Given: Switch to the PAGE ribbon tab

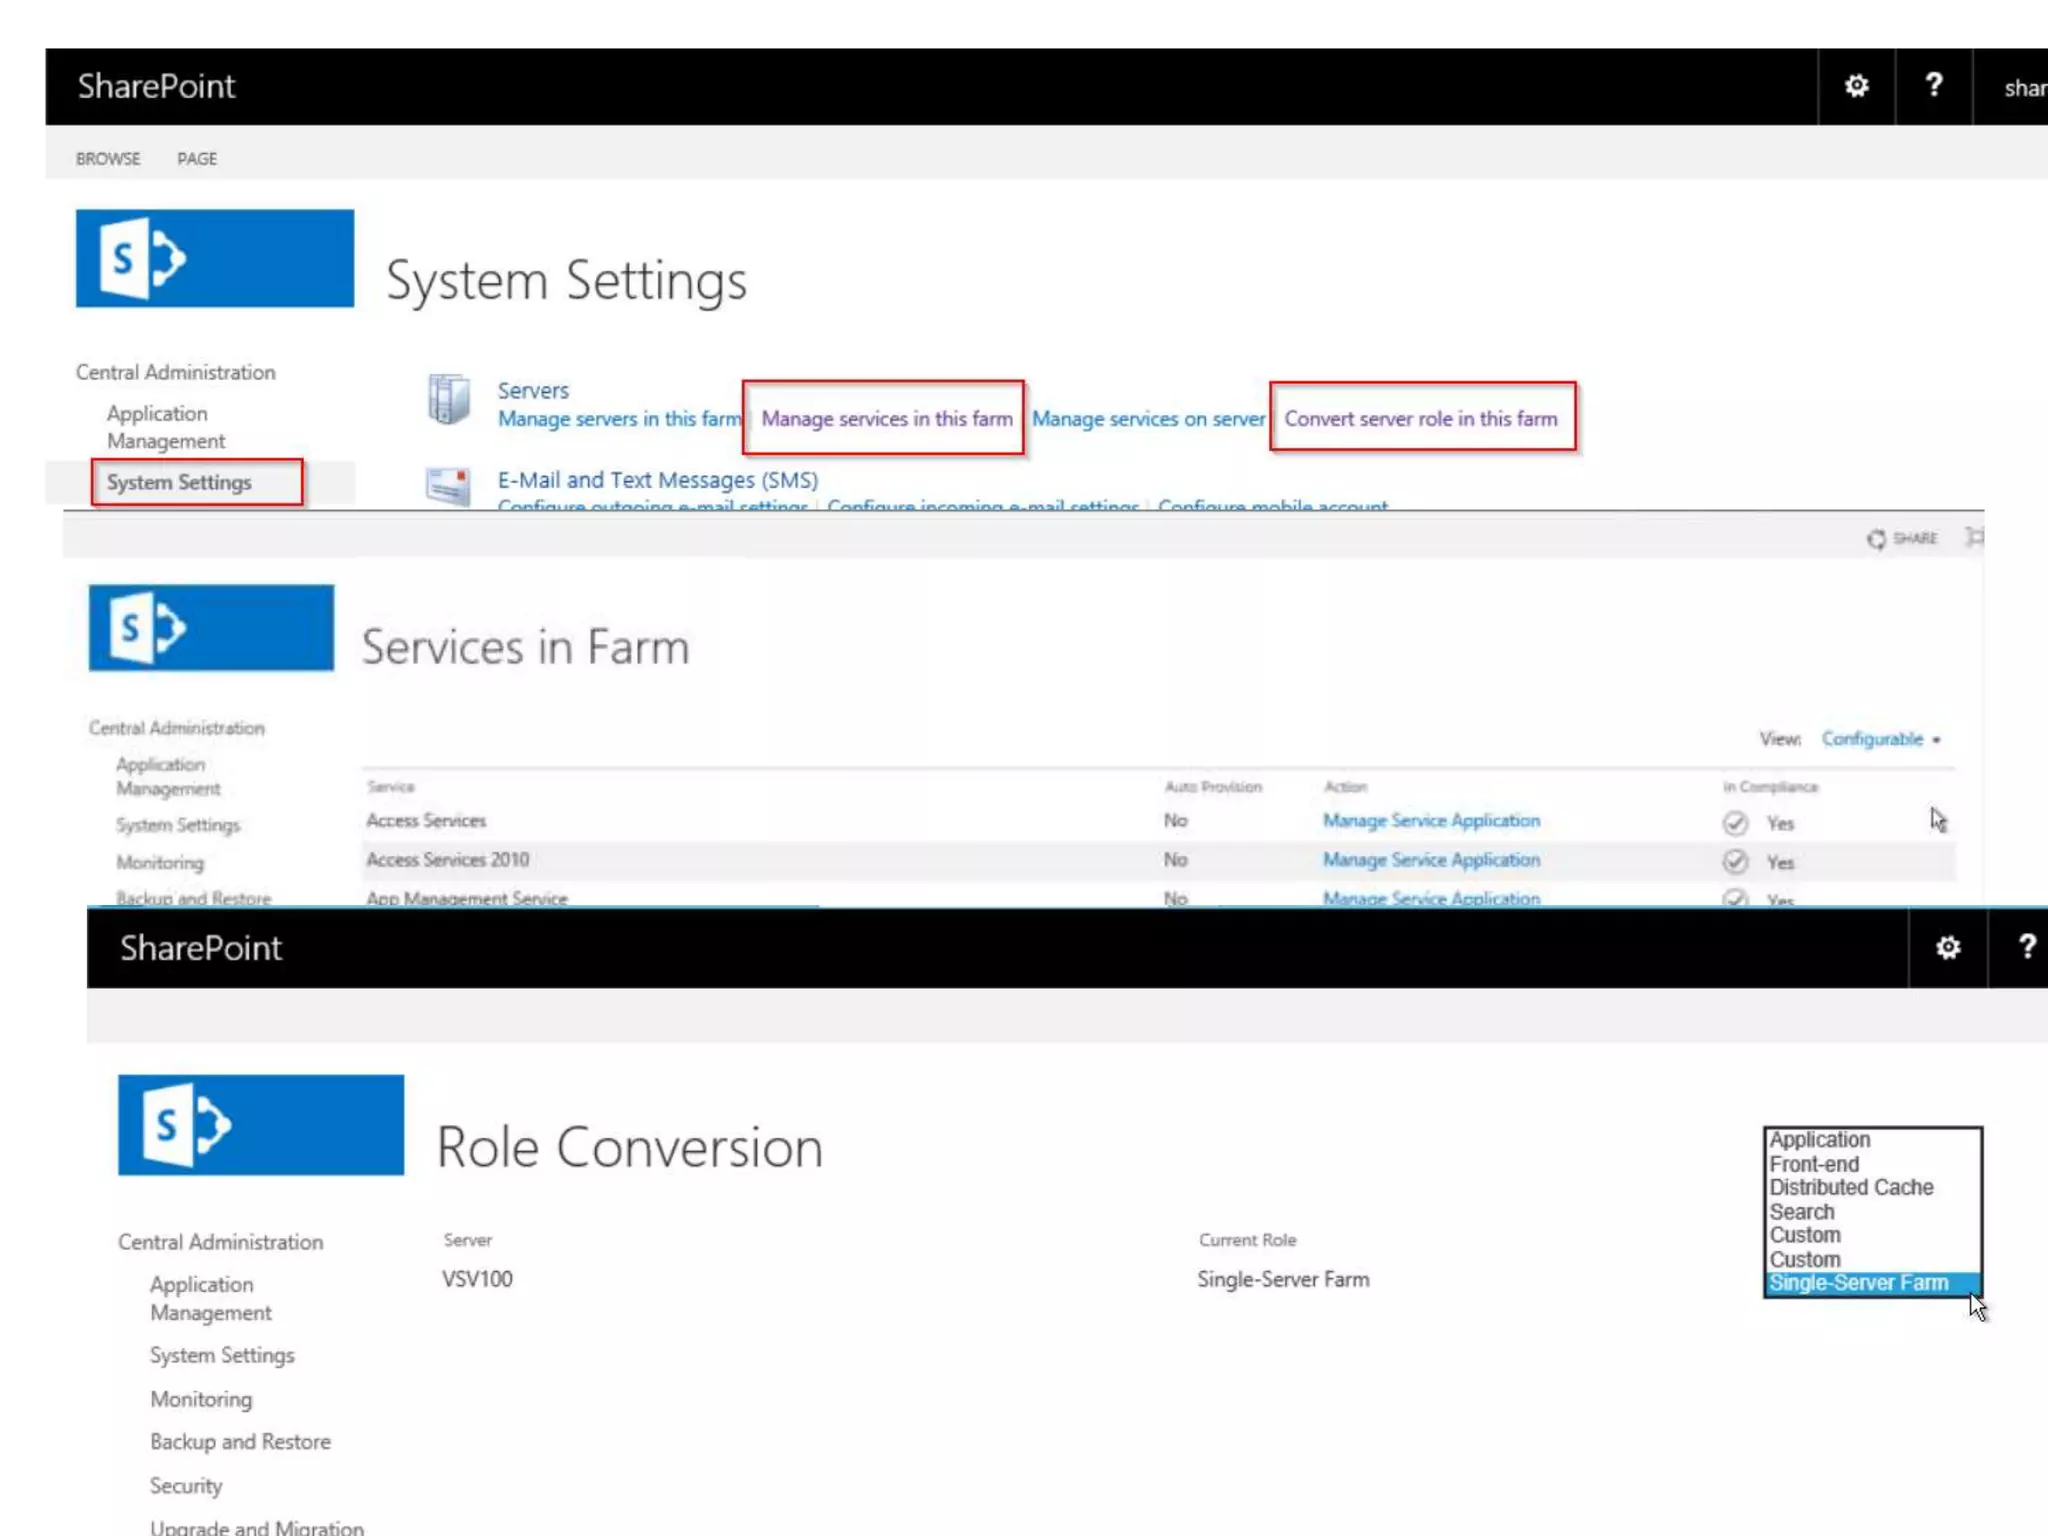Looking at the screenshot, I should tap(197, 159).
